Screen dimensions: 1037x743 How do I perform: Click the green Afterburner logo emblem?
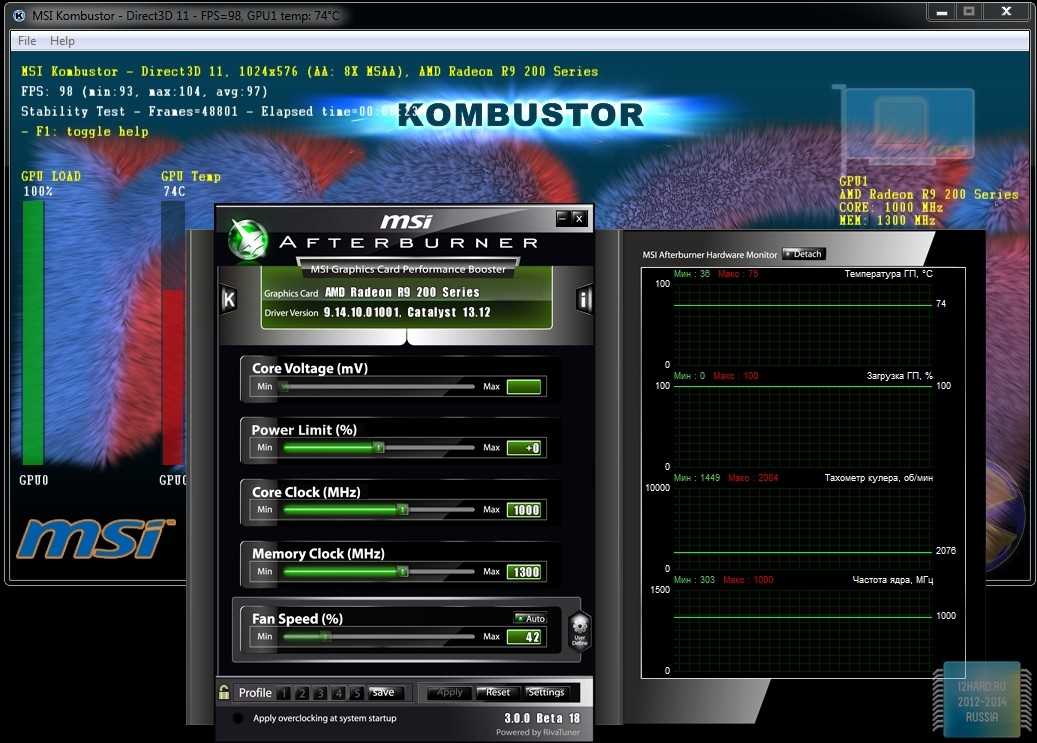coord(247,239)
